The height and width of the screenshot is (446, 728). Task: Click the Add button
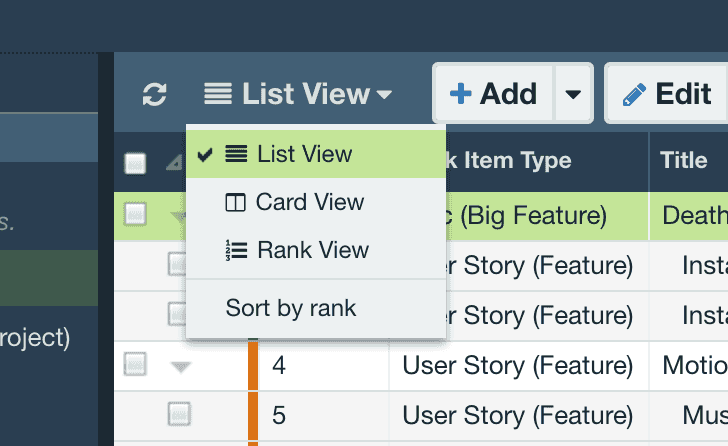click(493, 94)
